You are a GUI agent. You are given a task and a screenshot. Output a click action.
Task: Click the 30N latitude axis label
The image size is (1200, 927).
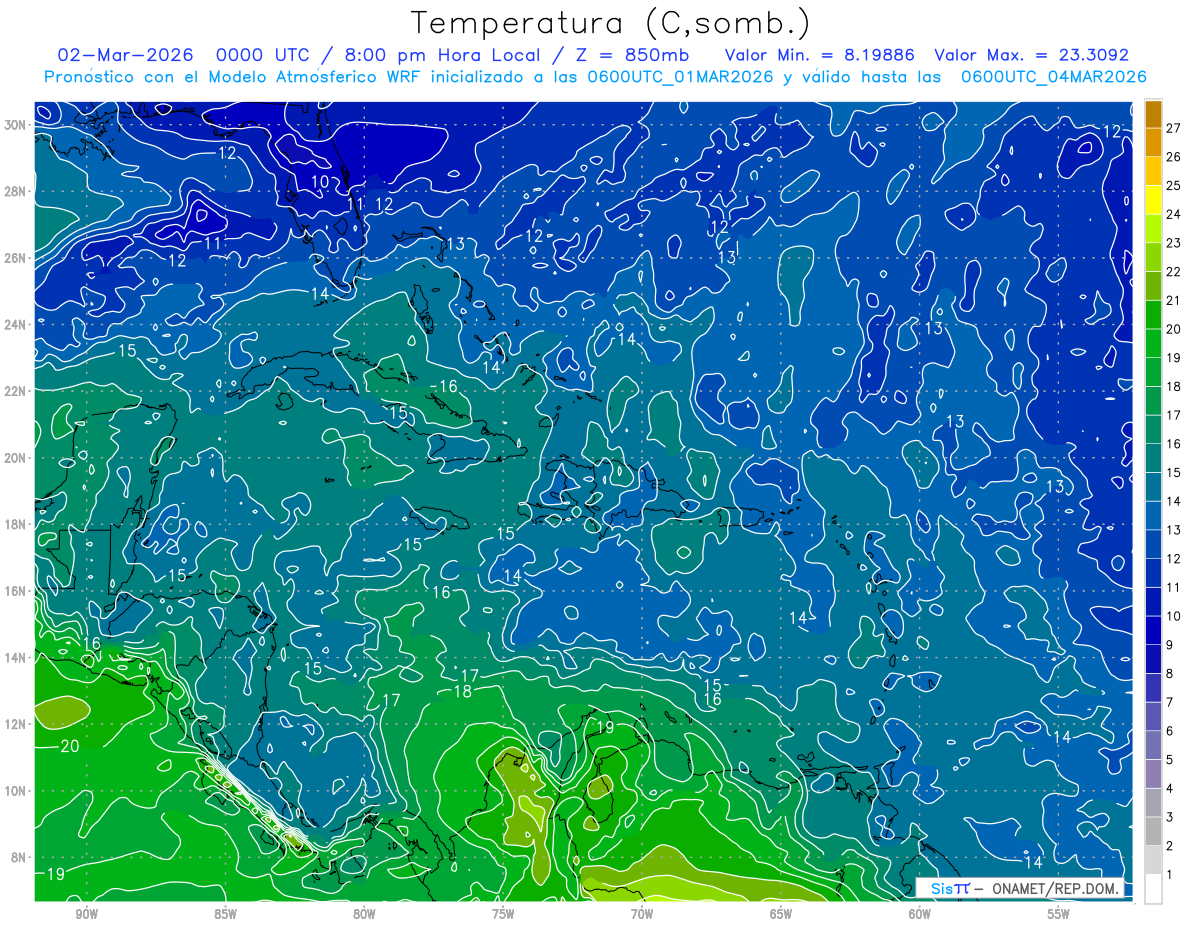[15, 124]
